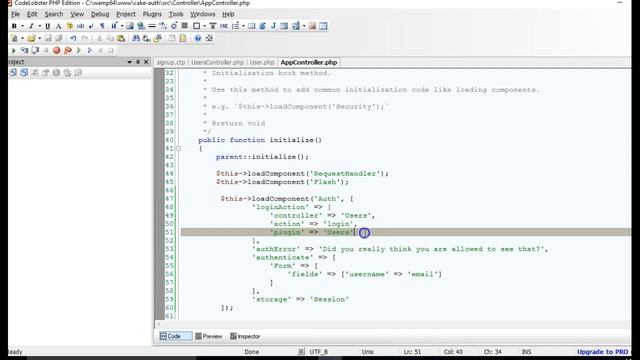Apply Underline formatting in toolbar
Screen dimensions: 640x360
48,26
